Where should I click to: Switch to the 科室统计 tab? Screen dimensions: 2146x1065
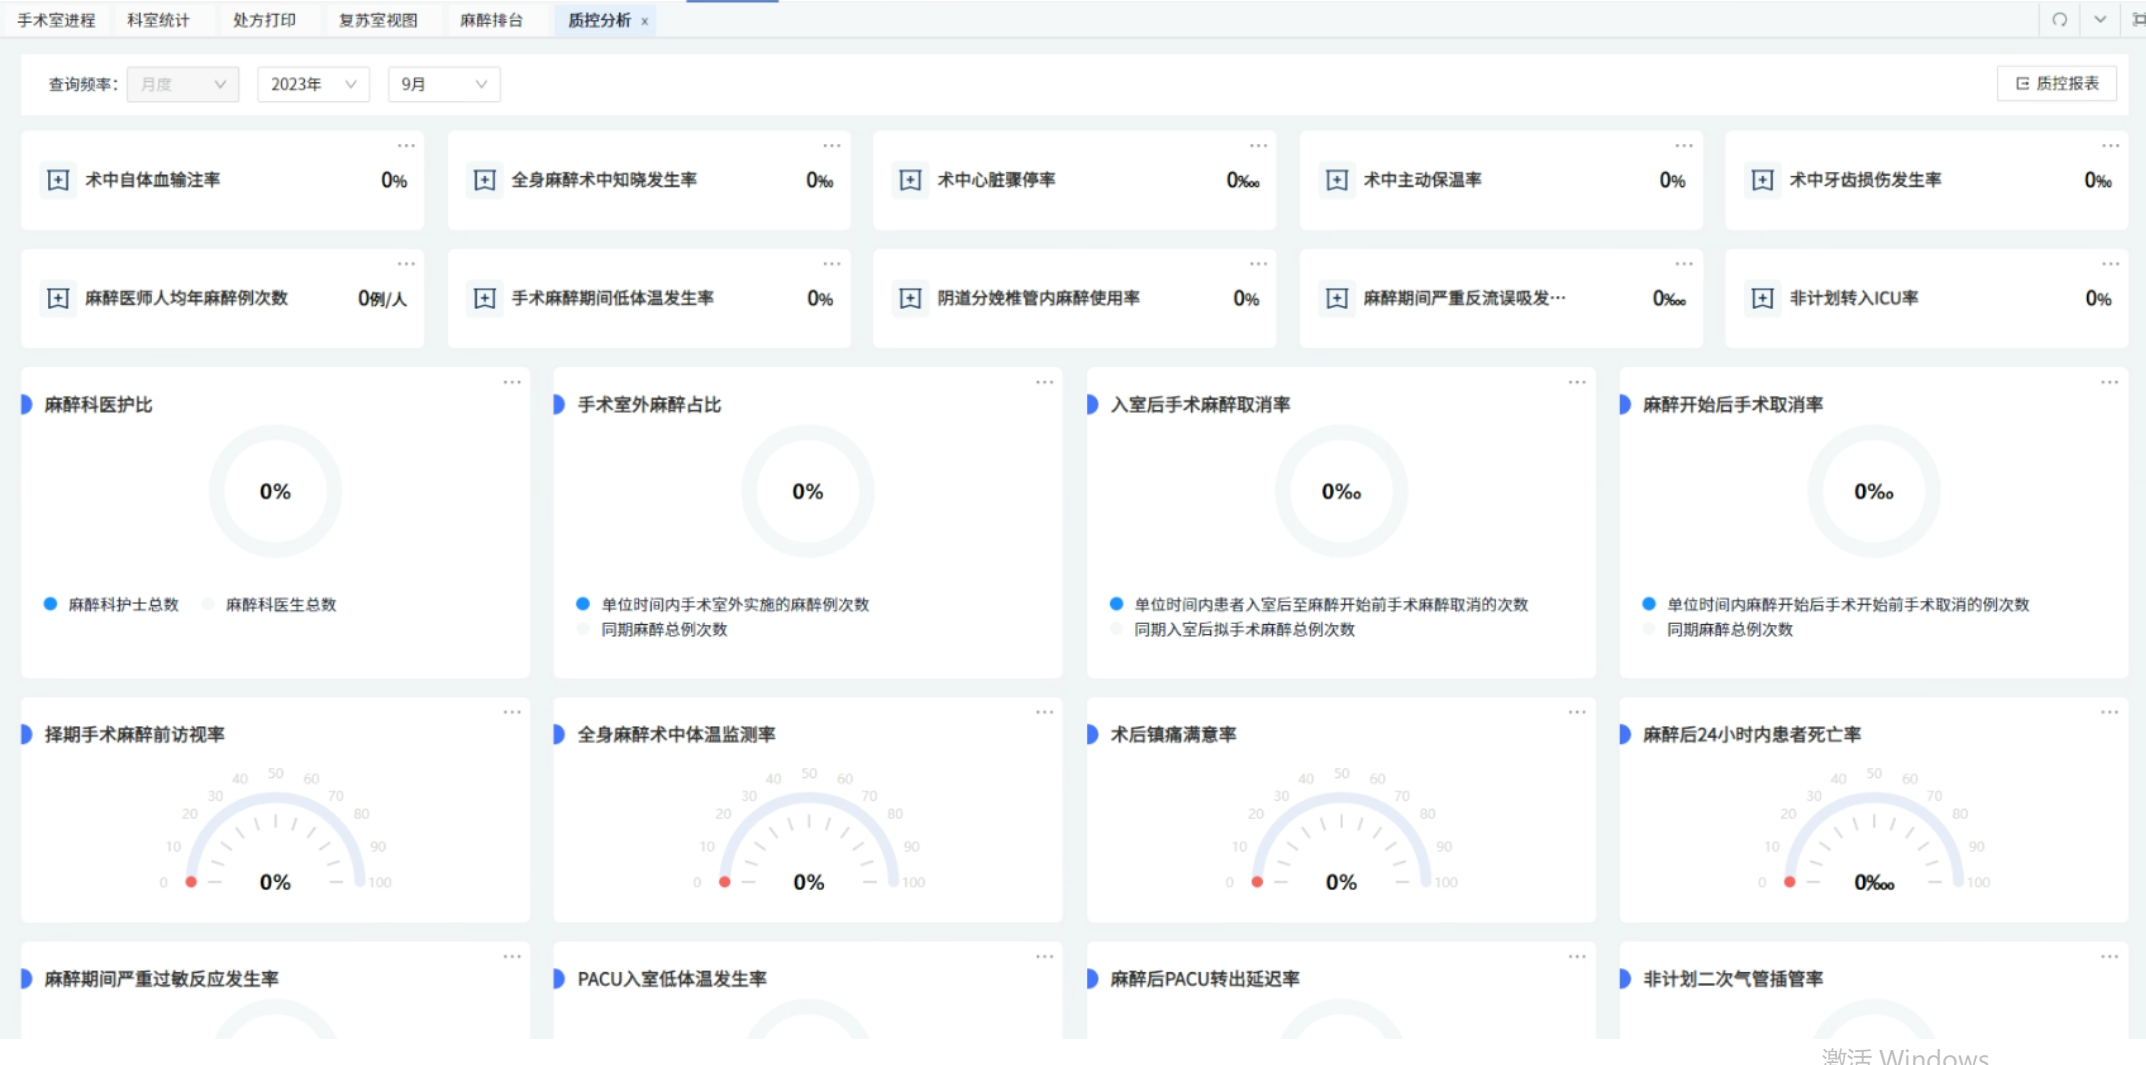(x=158, y=20)
